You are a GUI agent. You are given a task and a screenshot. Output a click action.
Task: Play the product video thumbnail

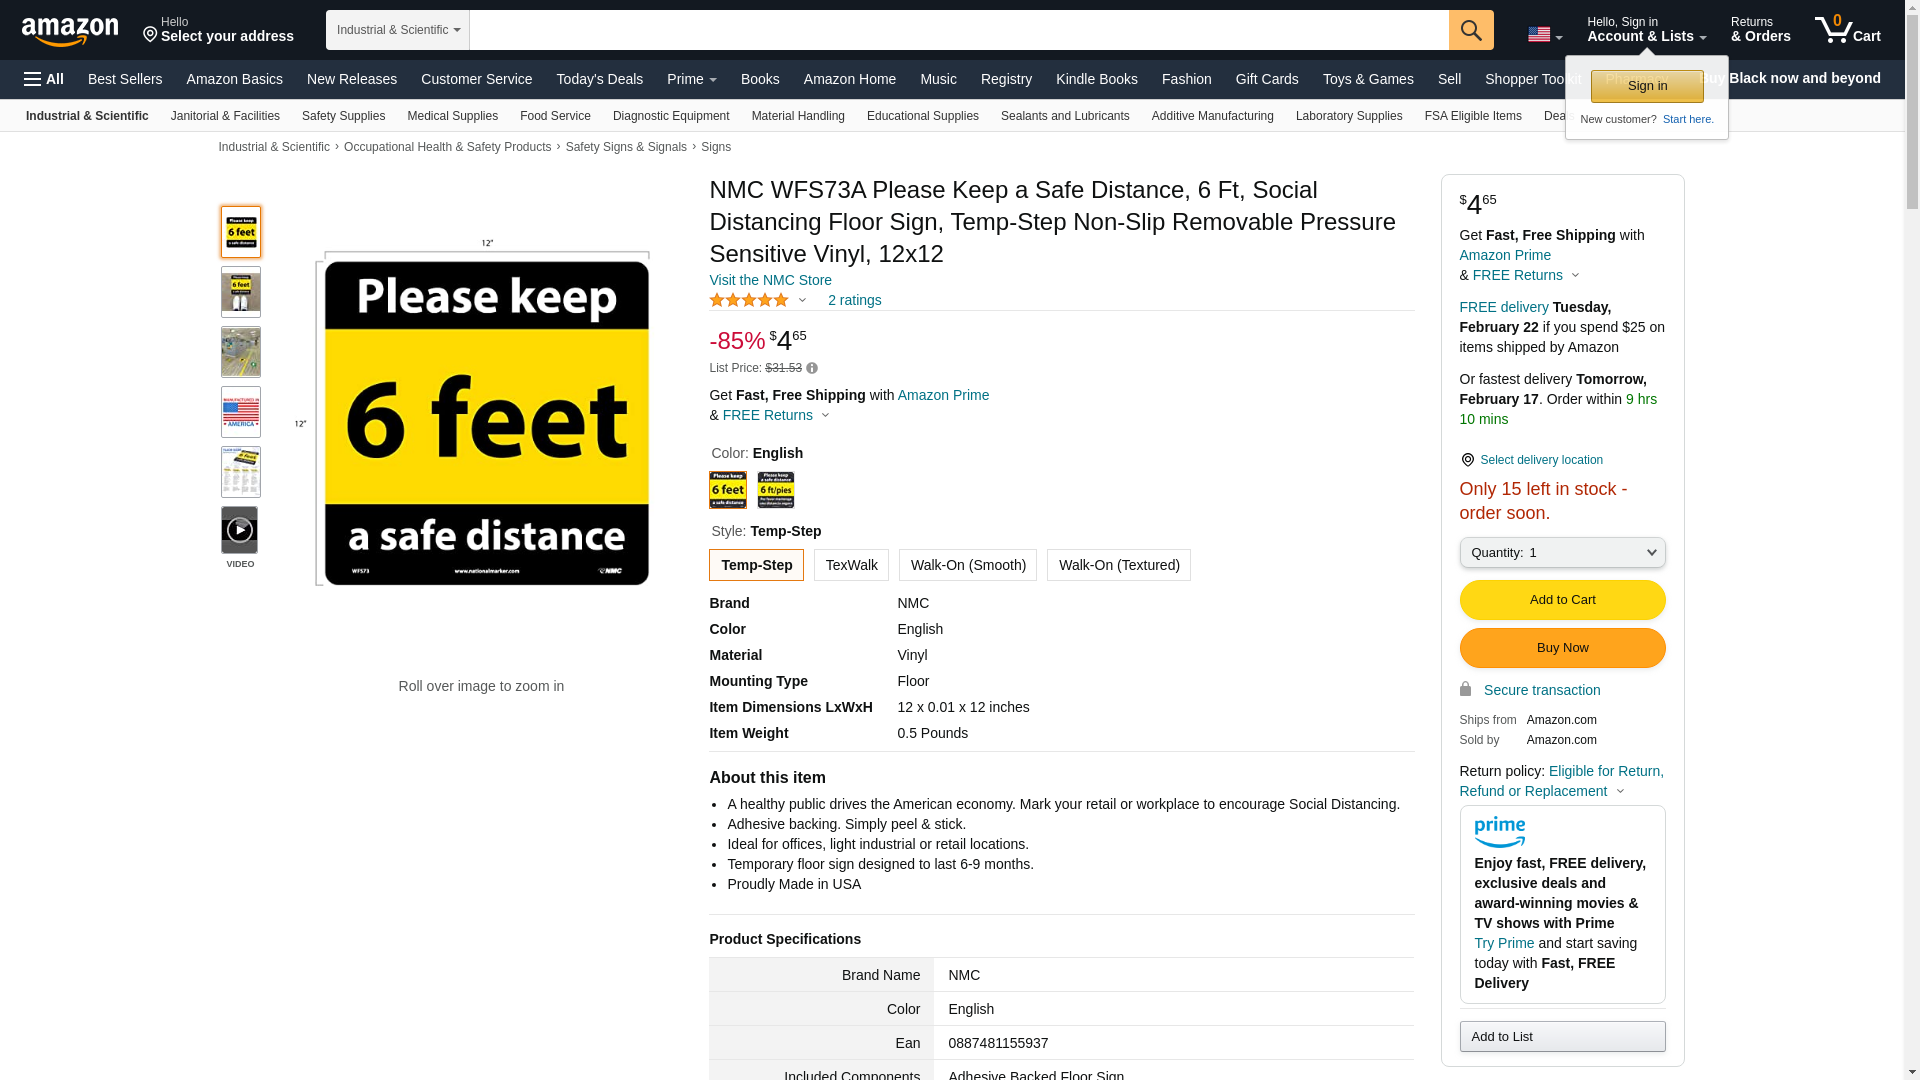click(240, 530)
